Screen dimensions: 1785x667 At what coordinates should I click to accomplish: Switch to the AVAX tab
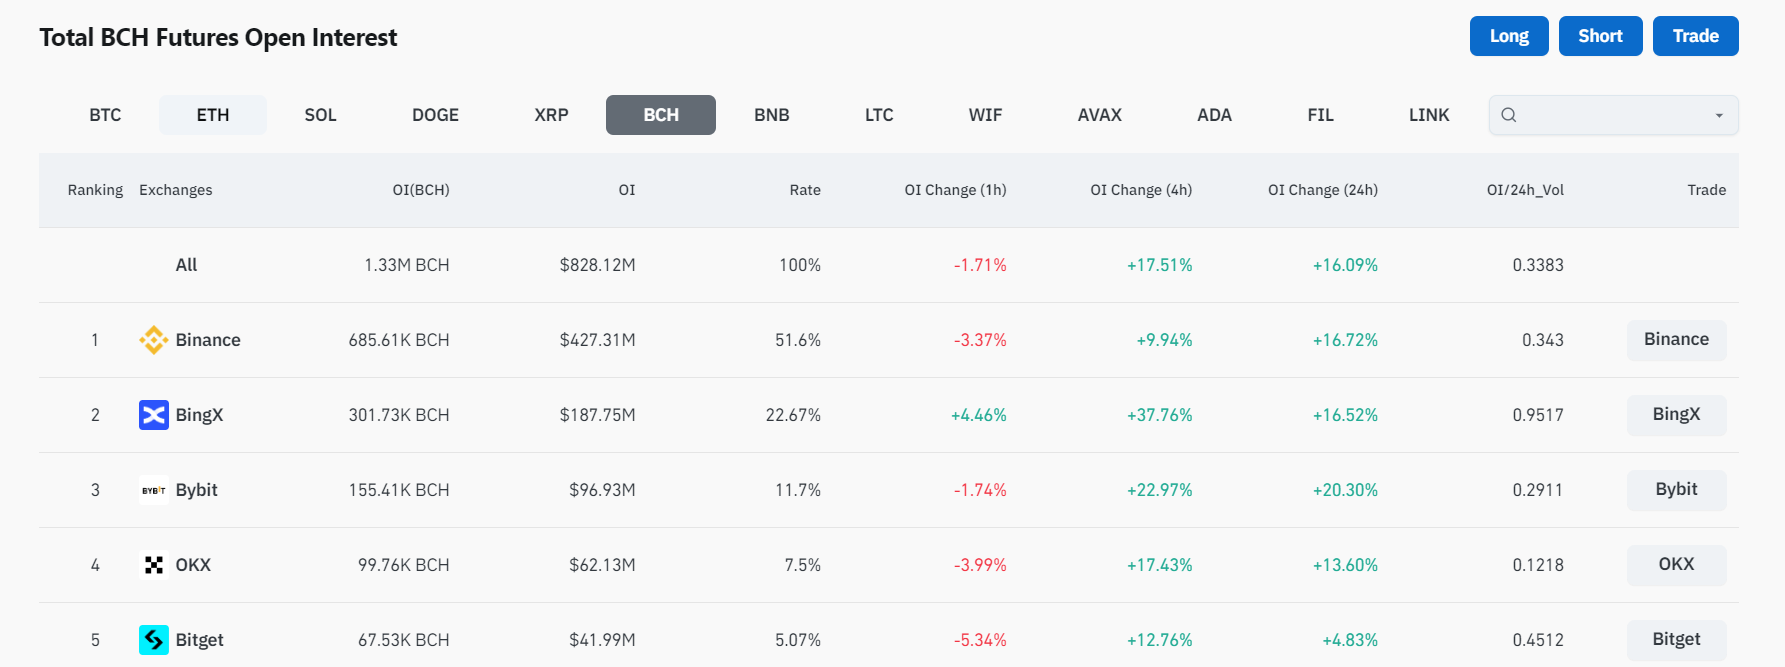1100,115
